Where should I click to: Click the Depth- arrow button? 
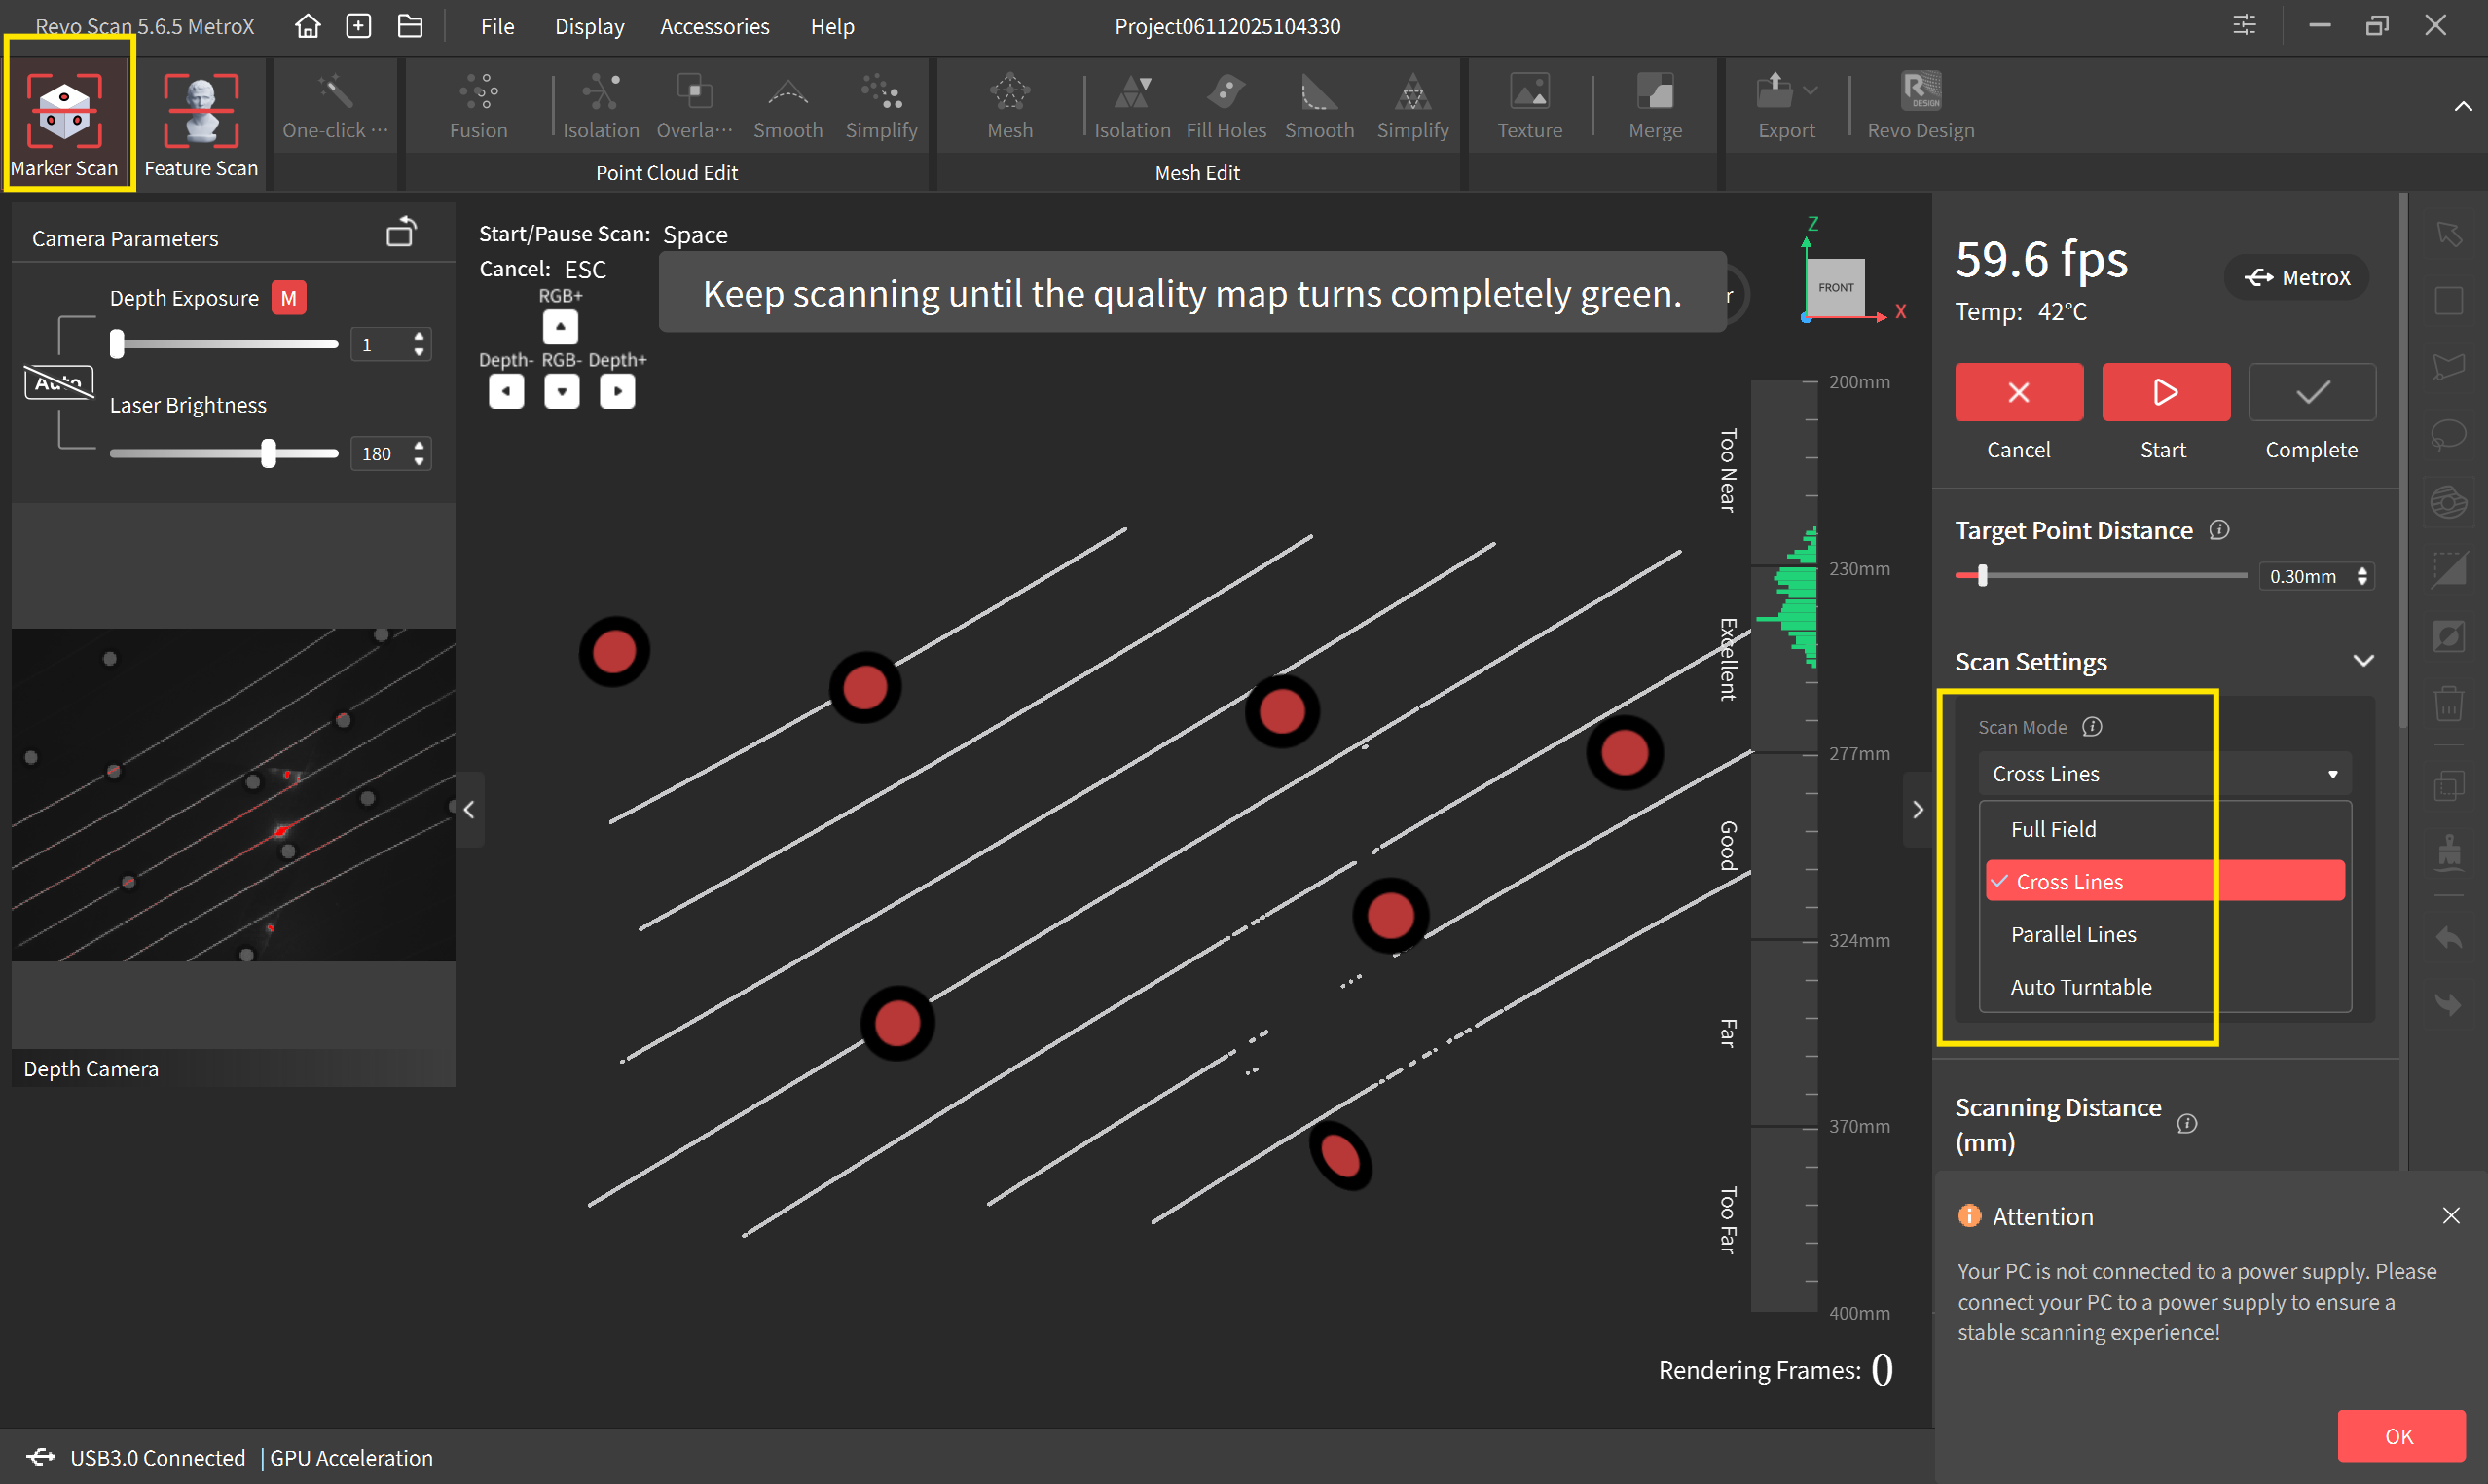coord(506,391)
